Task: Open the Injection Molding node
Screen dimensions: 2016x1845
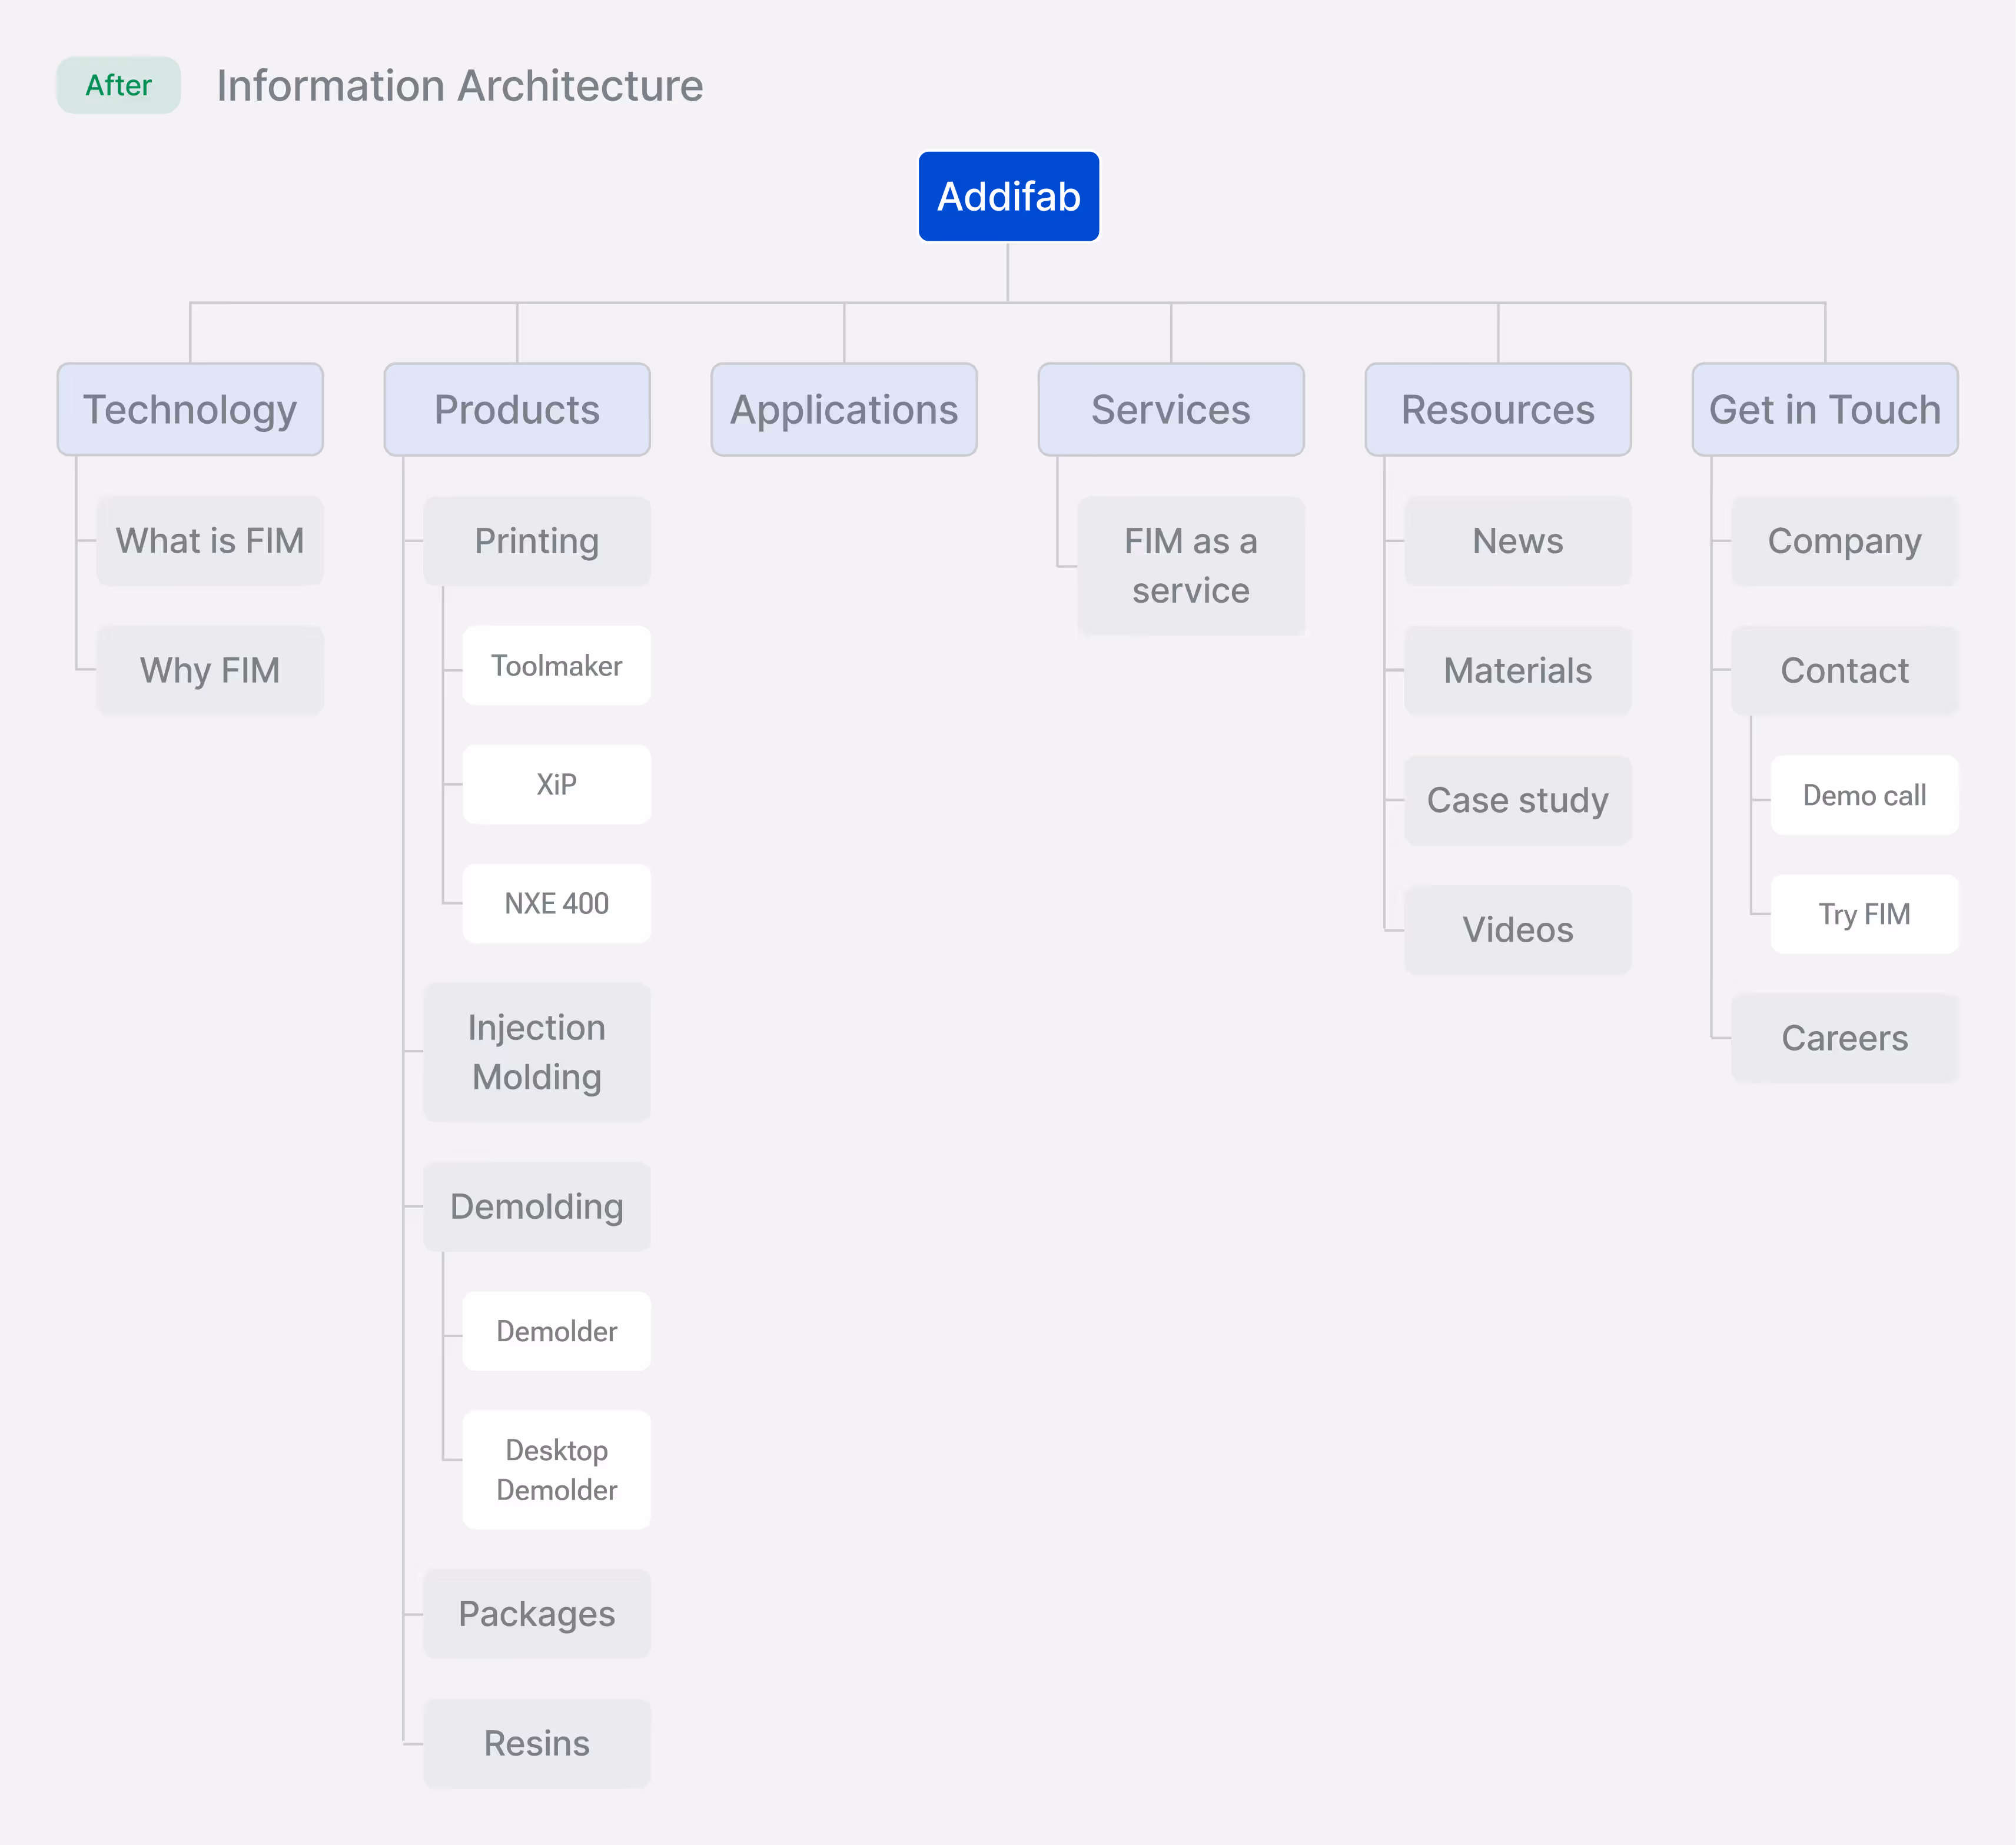Action: tap(537, 1051)
